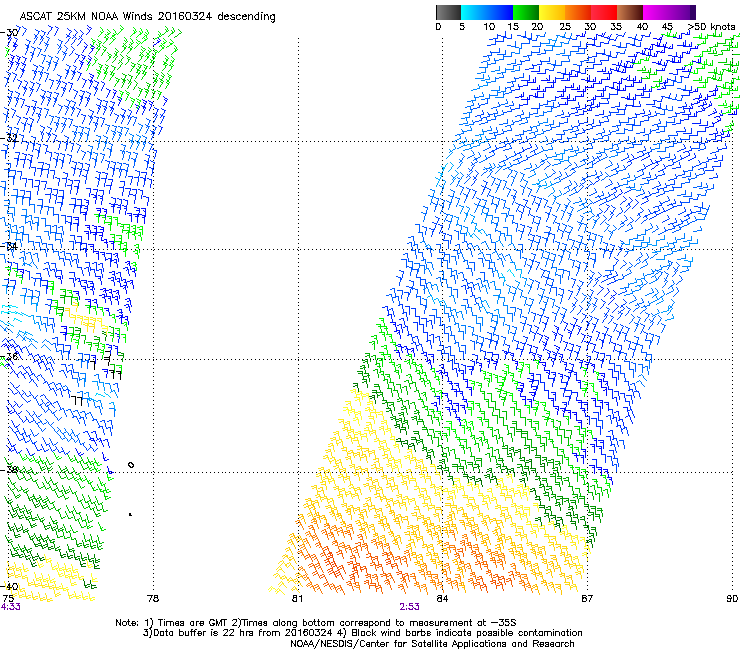The width and height of the screenshot is (740, 650).
Task: Click the green 15-20 knots legend swatch
Action: tap(526, 12)
